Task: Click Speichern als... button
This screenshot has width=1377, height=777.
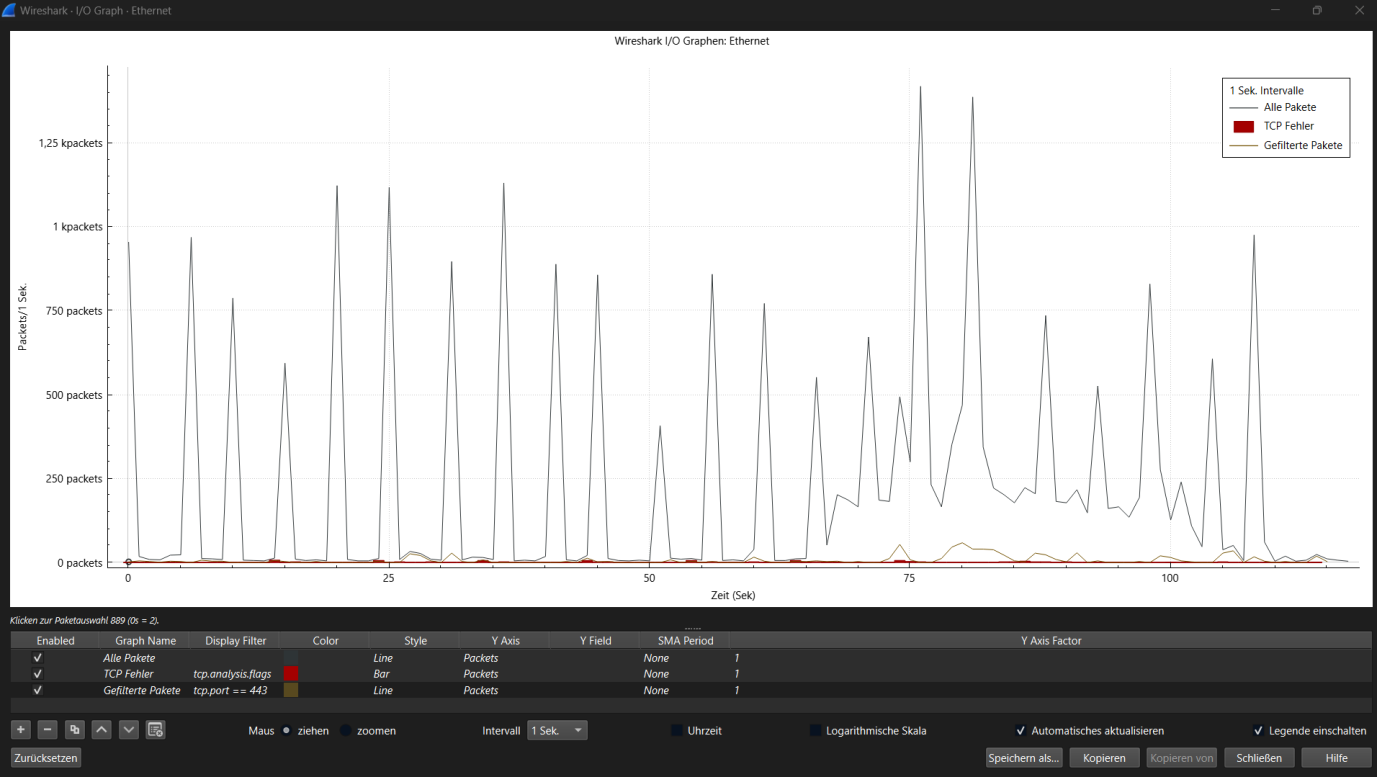Action: coord(1024,758)
